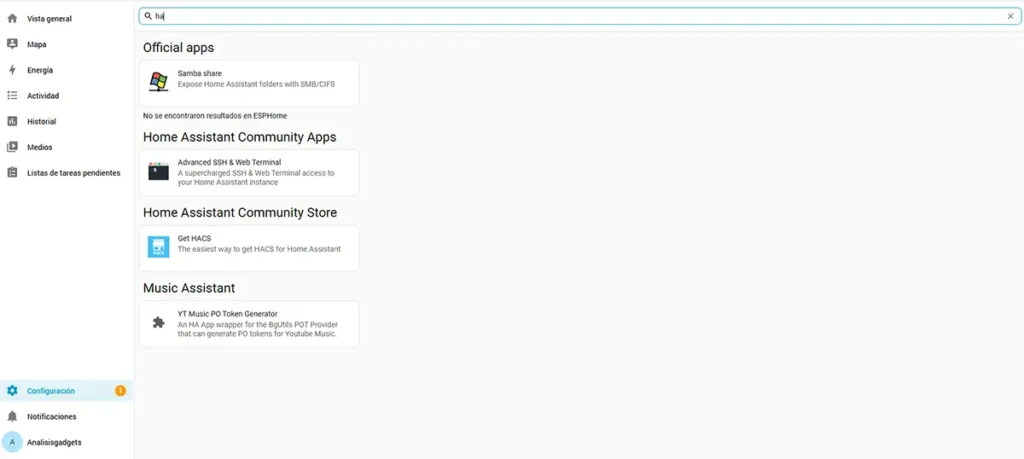
Task: Click the Get HACS store icon
Action: pyautogui.click(x=158, y=247)
